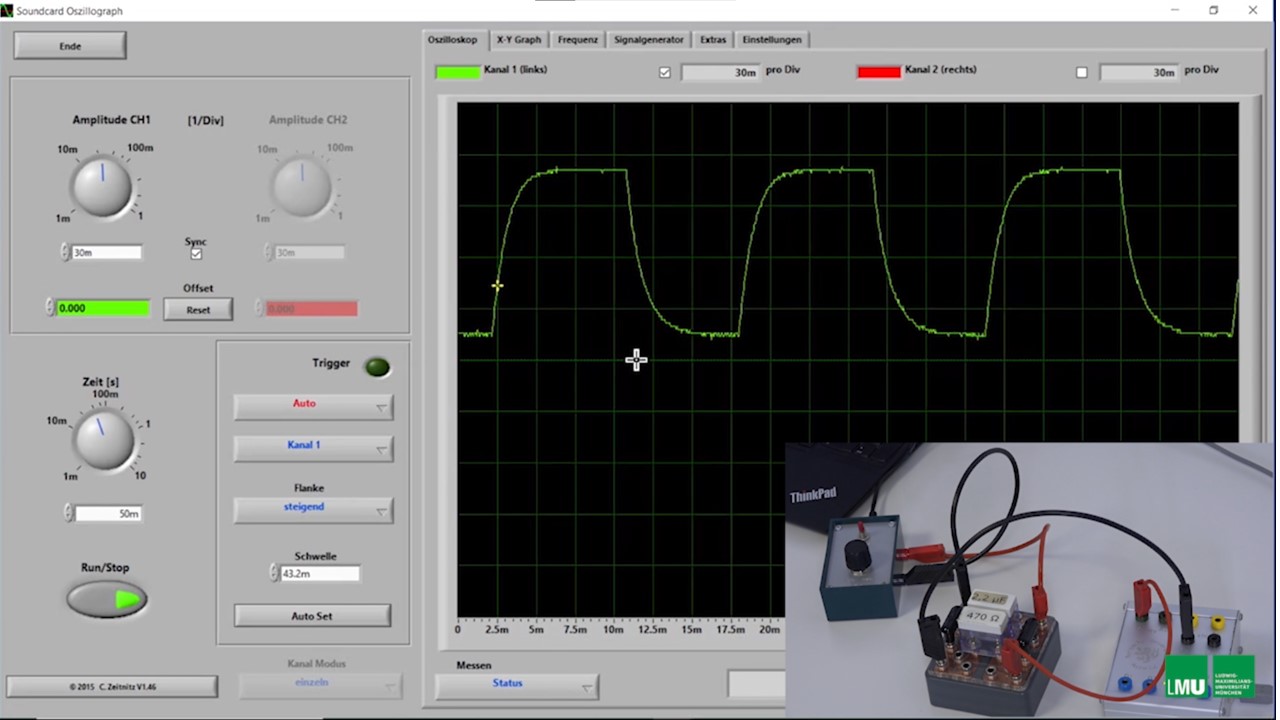The image size is (1280, 720).
Task: Click the Schwelle threshold input field
Action: click(x=319, y=574)
